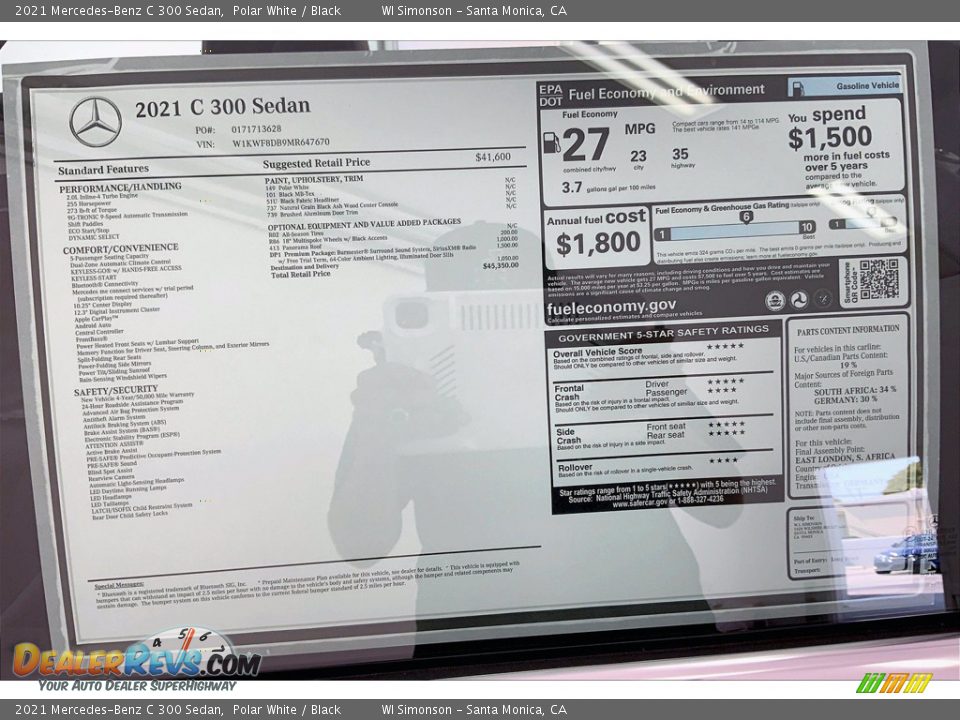Click the Mercedes-Benz star logo
Screen dimensions: 960x720
[96, 121]
